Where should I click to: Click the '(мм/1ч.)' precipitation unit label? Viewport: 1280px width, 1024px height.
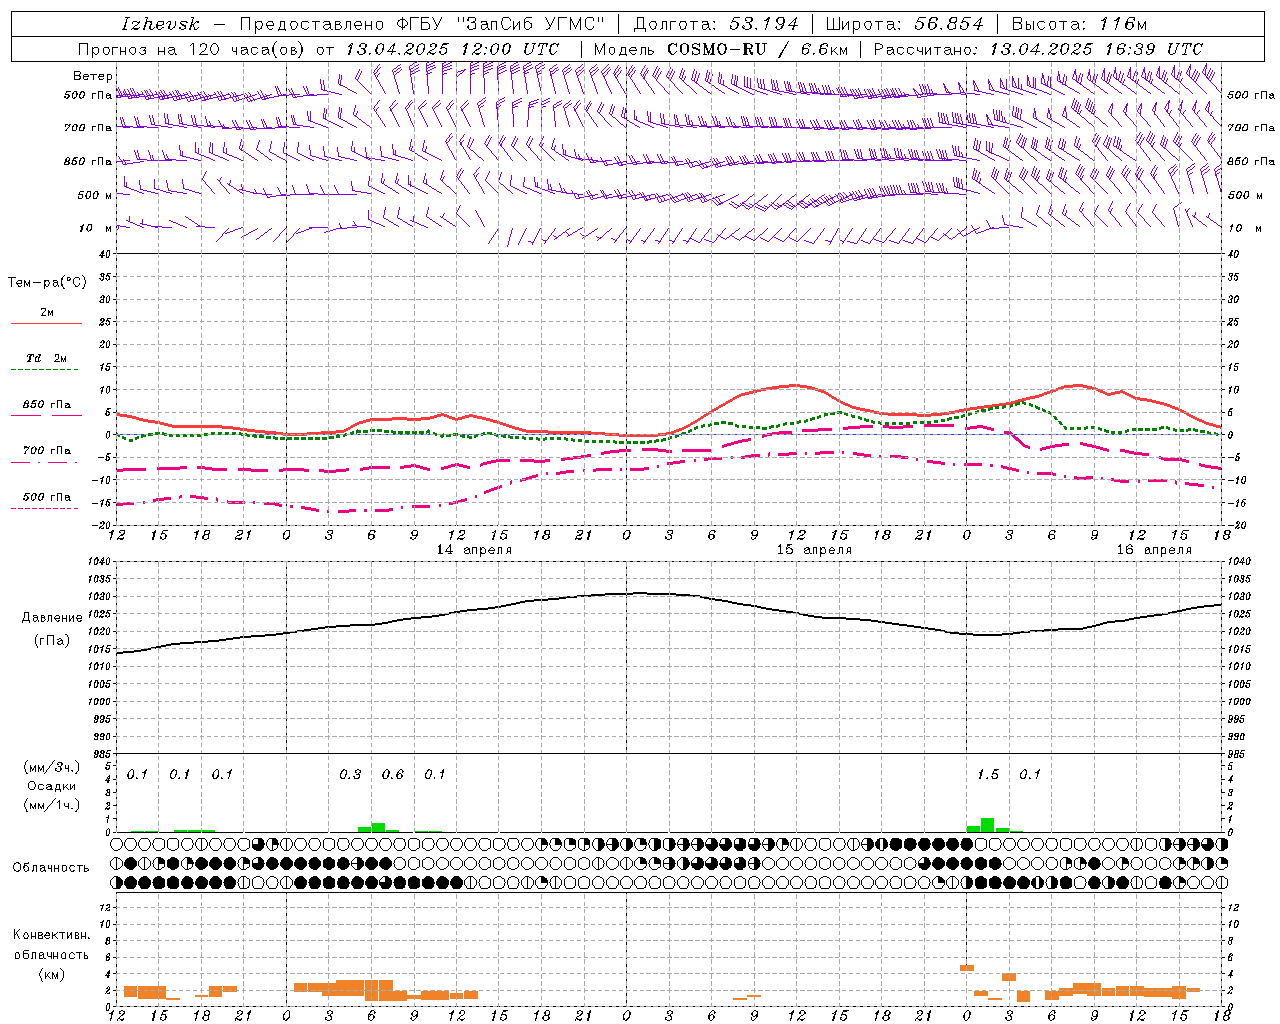[x=52, y=805]
